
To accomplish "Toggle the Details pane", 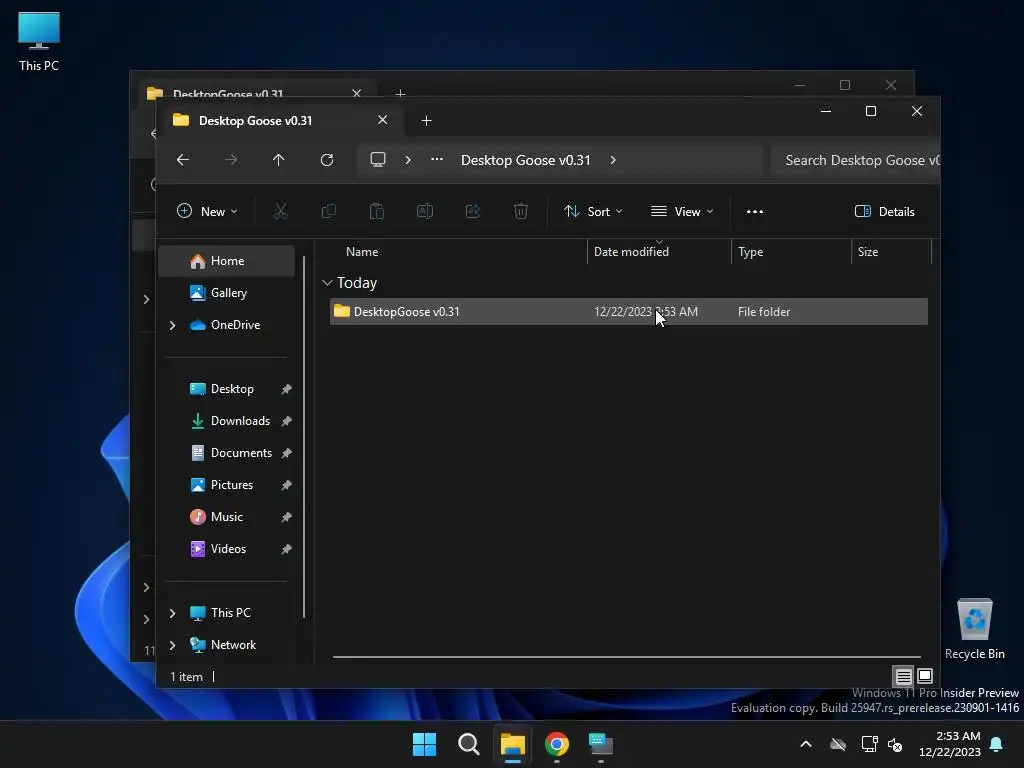I will pyautogui.click(x=885, y=212).
